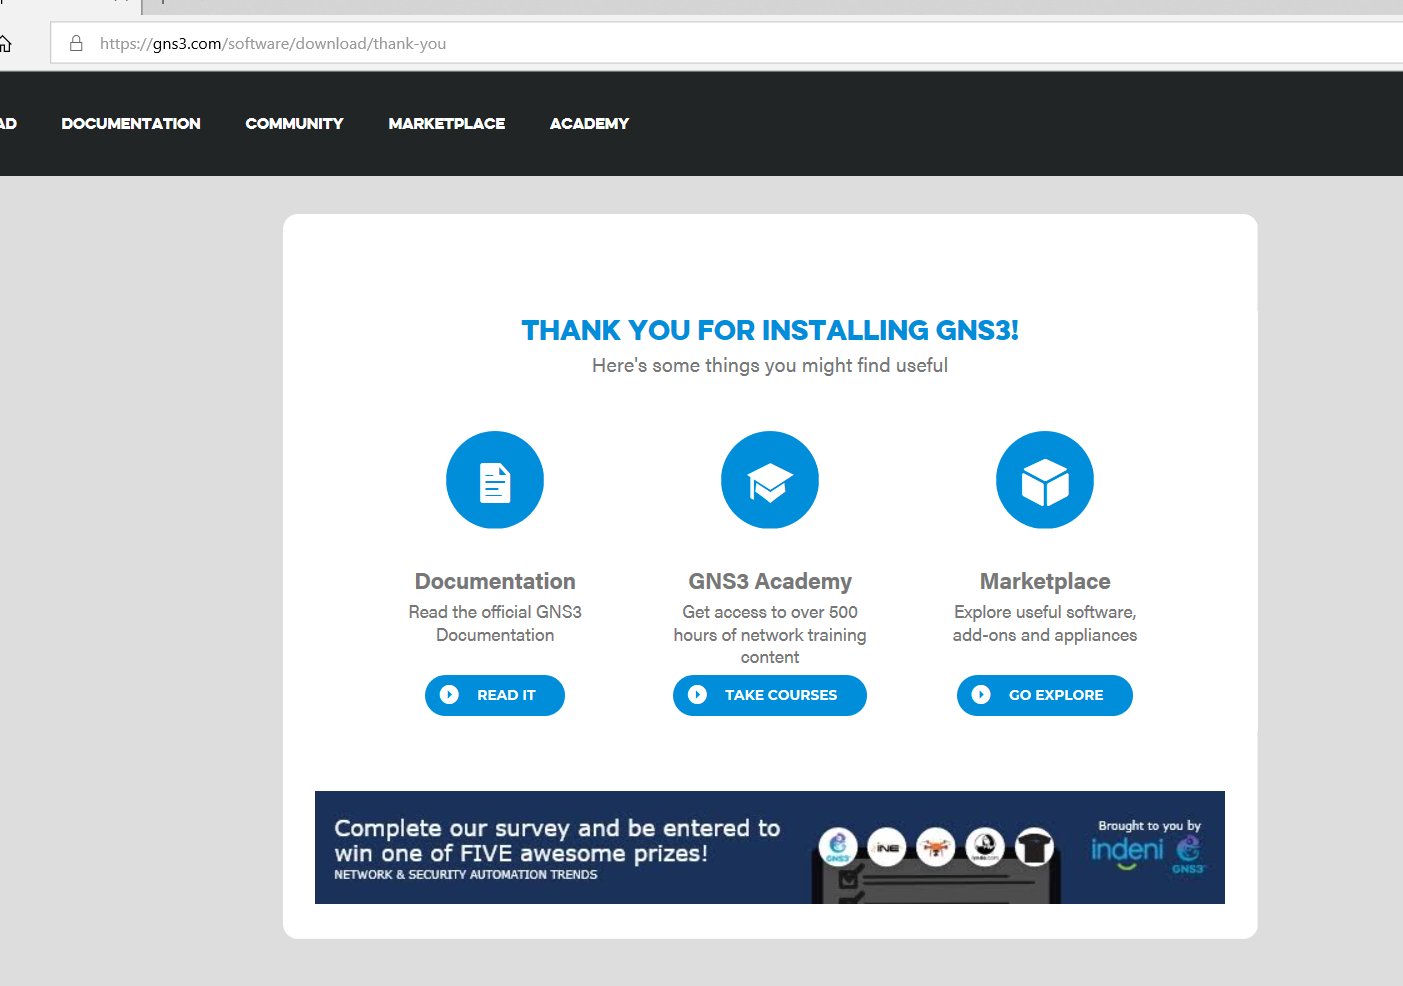
Task: Click the play arrow in GO EXPLORE button
Action: point(981,695)
